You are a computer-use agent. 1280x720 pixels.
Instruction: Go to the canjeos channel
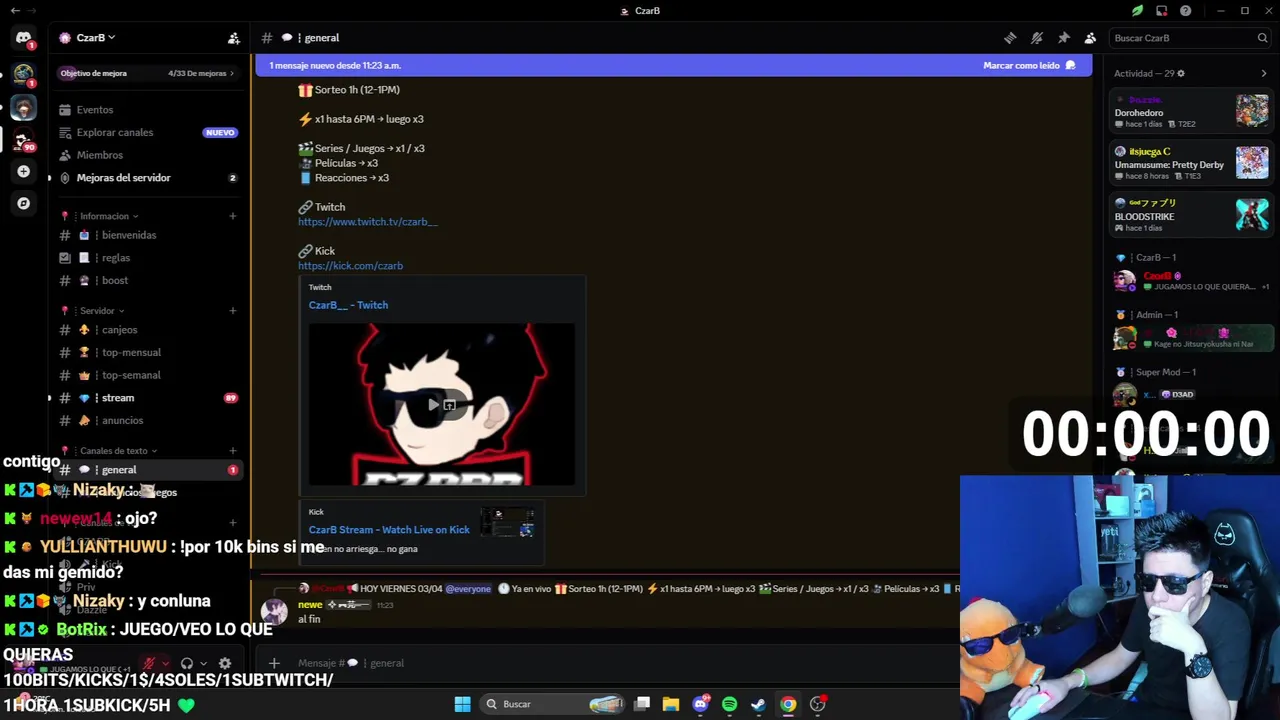[148, 330]
